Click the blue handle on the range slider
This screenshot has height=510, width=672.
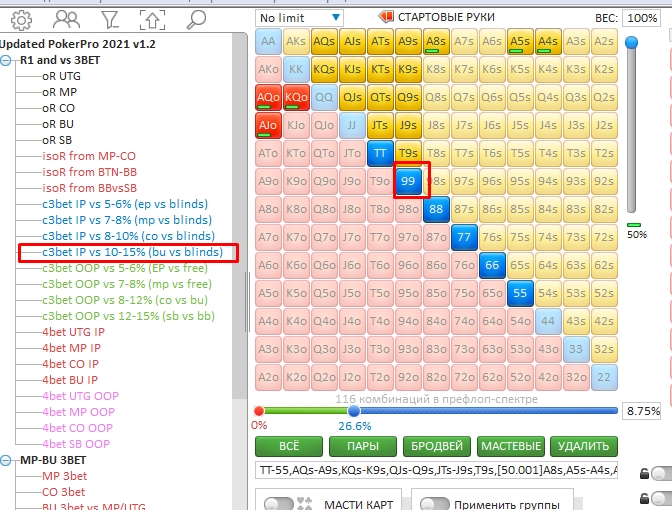pos(354,411)
